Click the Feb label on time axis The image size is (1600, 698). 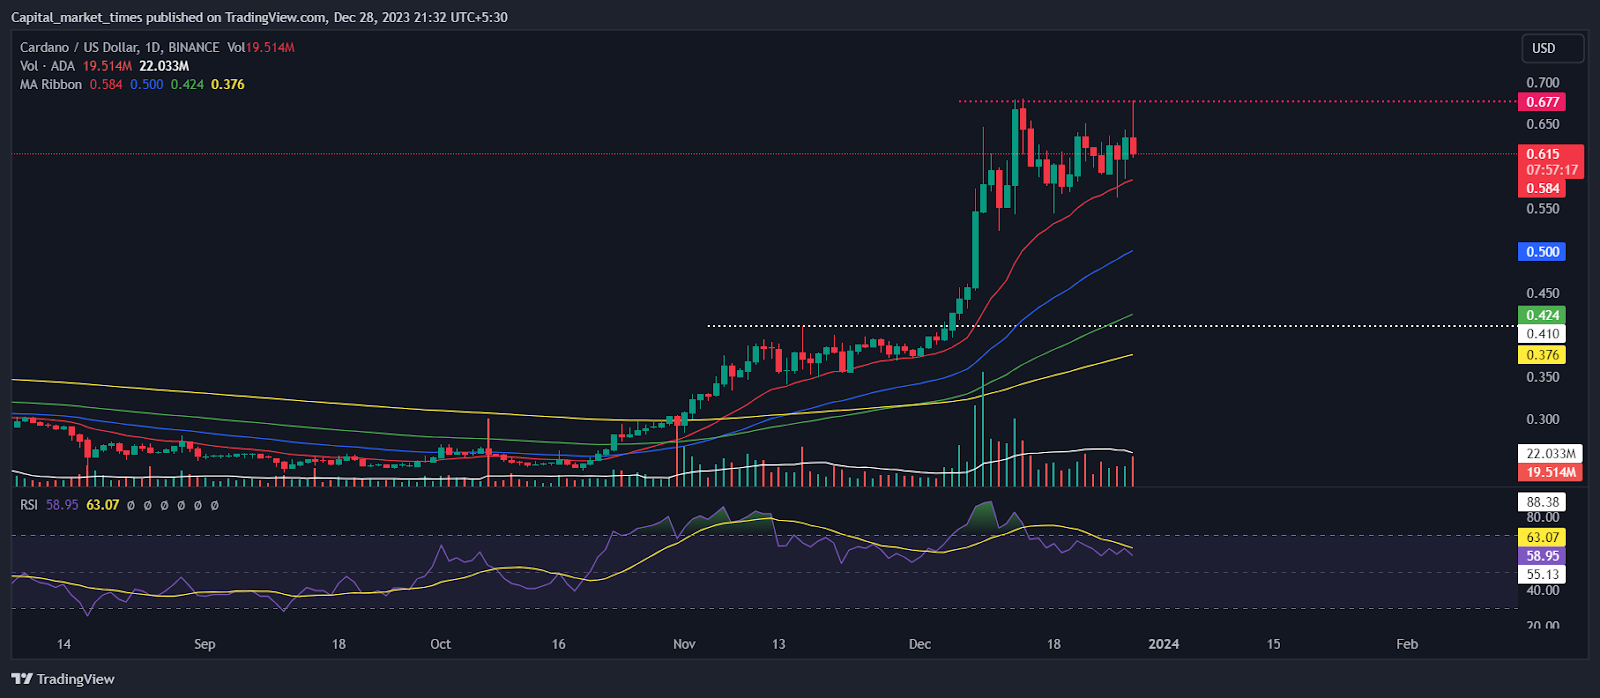(1407, 644)
